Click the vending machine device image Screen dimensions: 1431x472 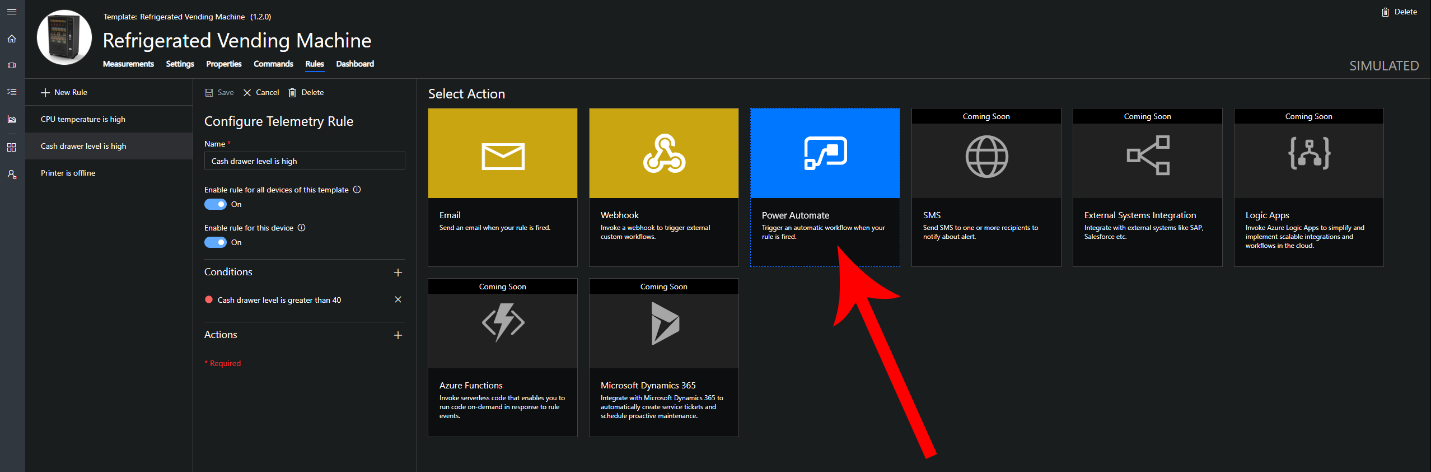(64, 37)
